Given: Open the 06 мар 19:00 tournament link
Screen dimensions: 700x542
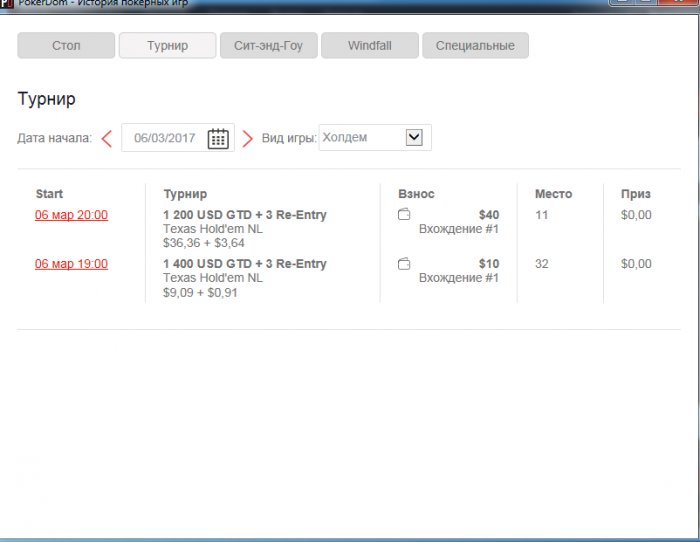Looking at the screenshot, I should tap(71, 264).
